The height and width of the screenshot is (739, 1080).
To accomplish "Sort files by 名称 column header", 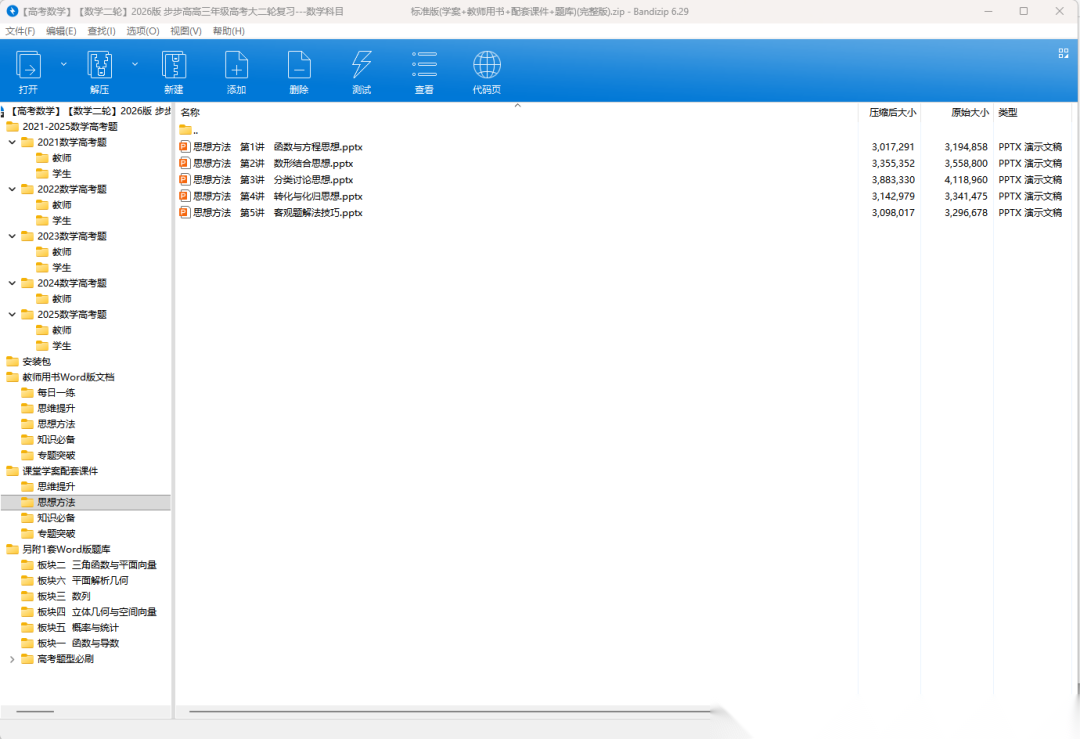I will (190, 113).
